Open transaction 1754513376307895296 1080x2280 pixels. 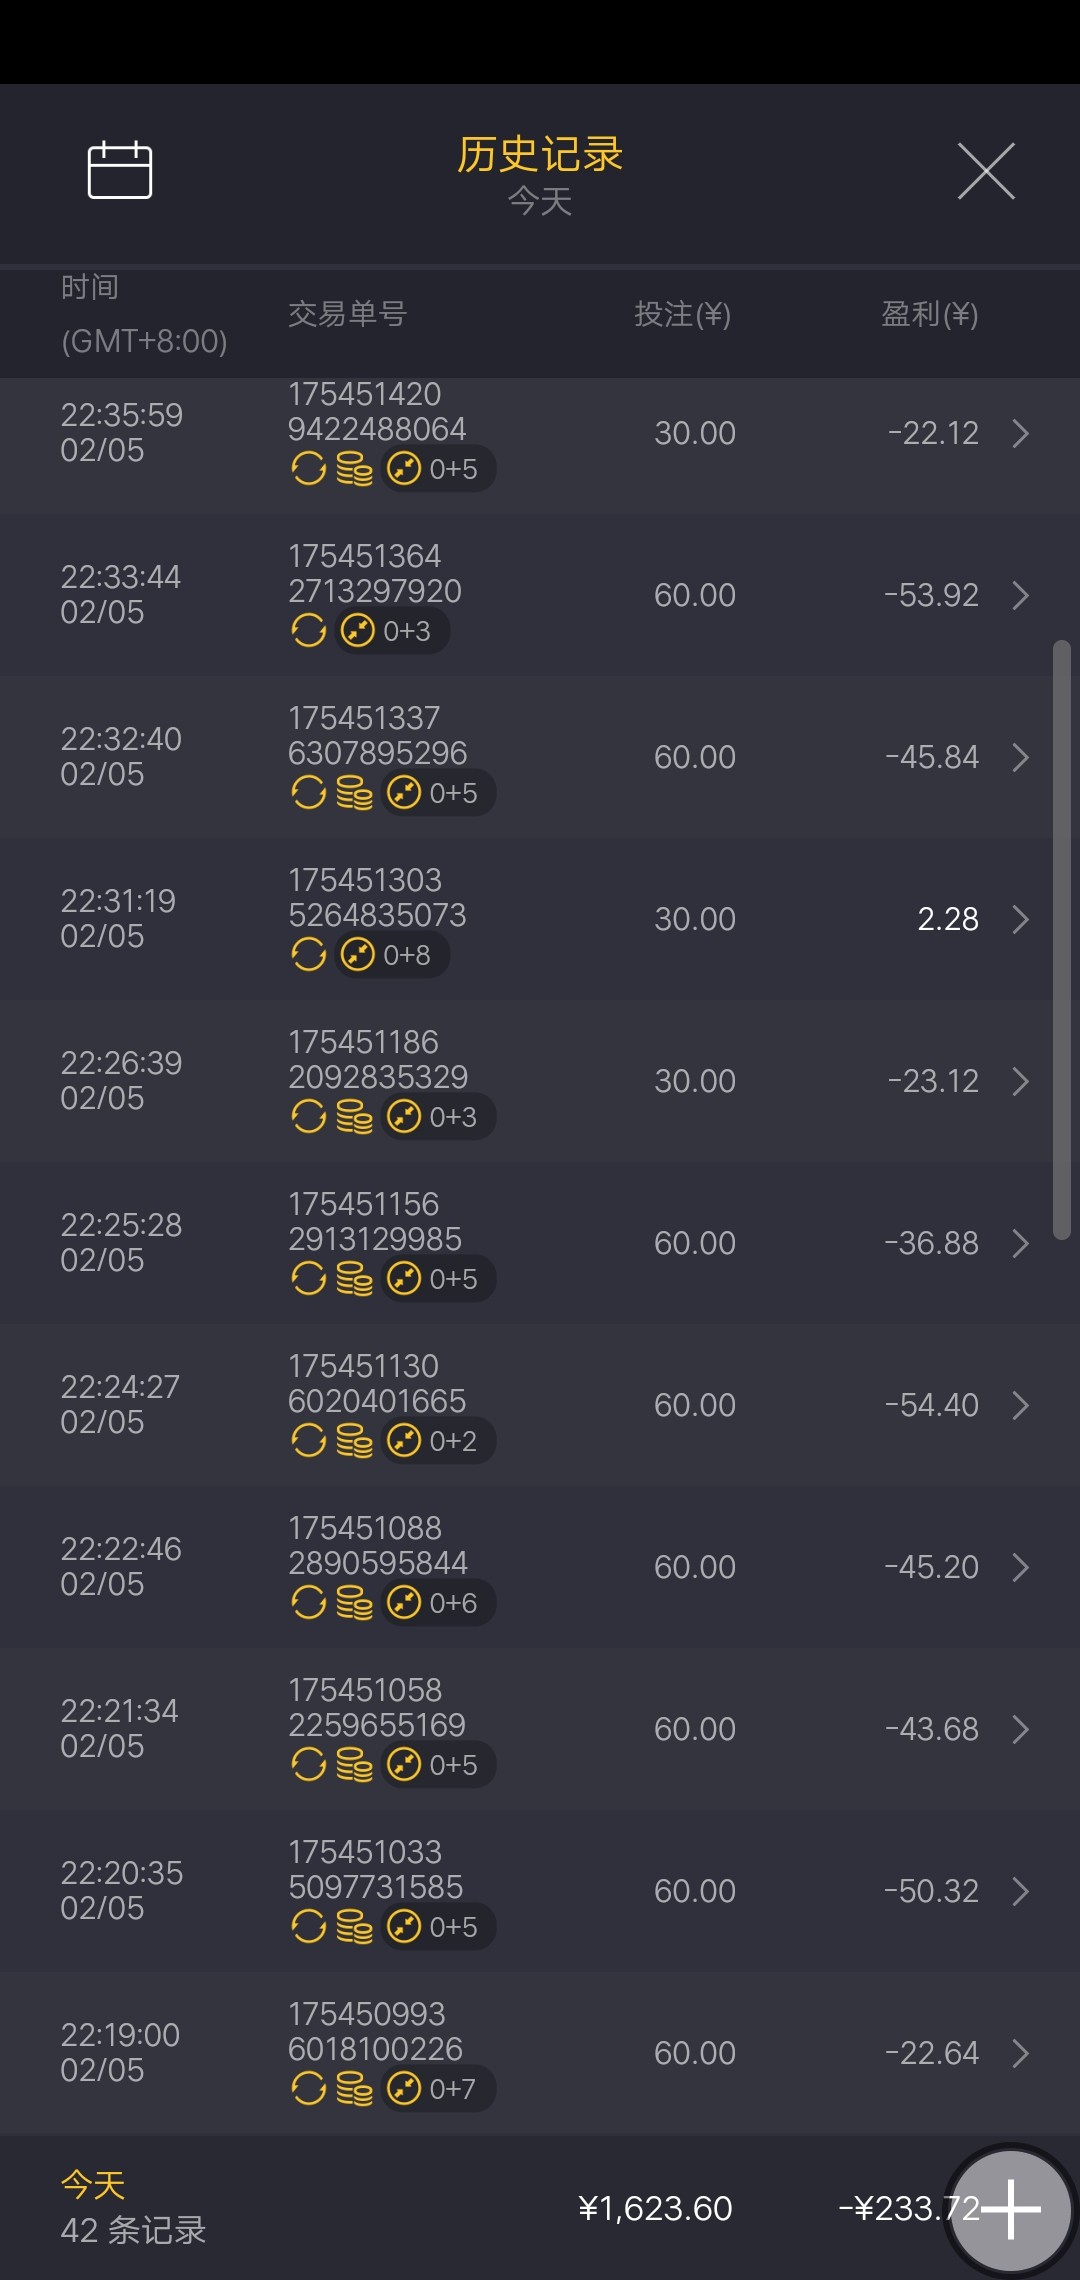[x=377, y=736]
